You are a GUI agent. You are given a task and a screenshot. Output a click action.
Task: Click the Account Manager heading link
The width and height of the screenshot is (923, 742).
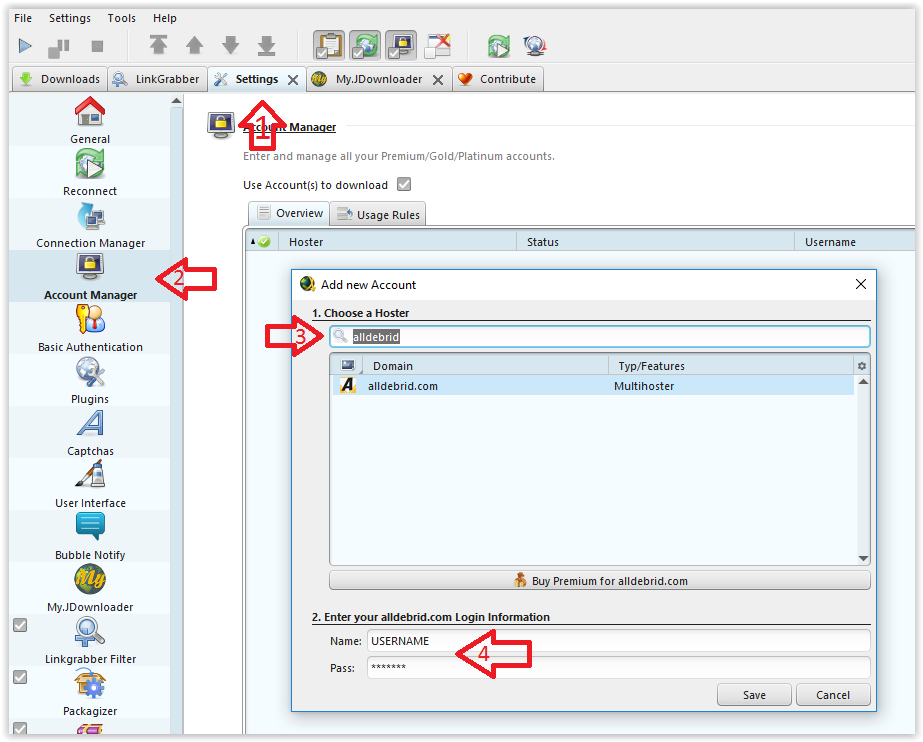[x=290, y=127]
